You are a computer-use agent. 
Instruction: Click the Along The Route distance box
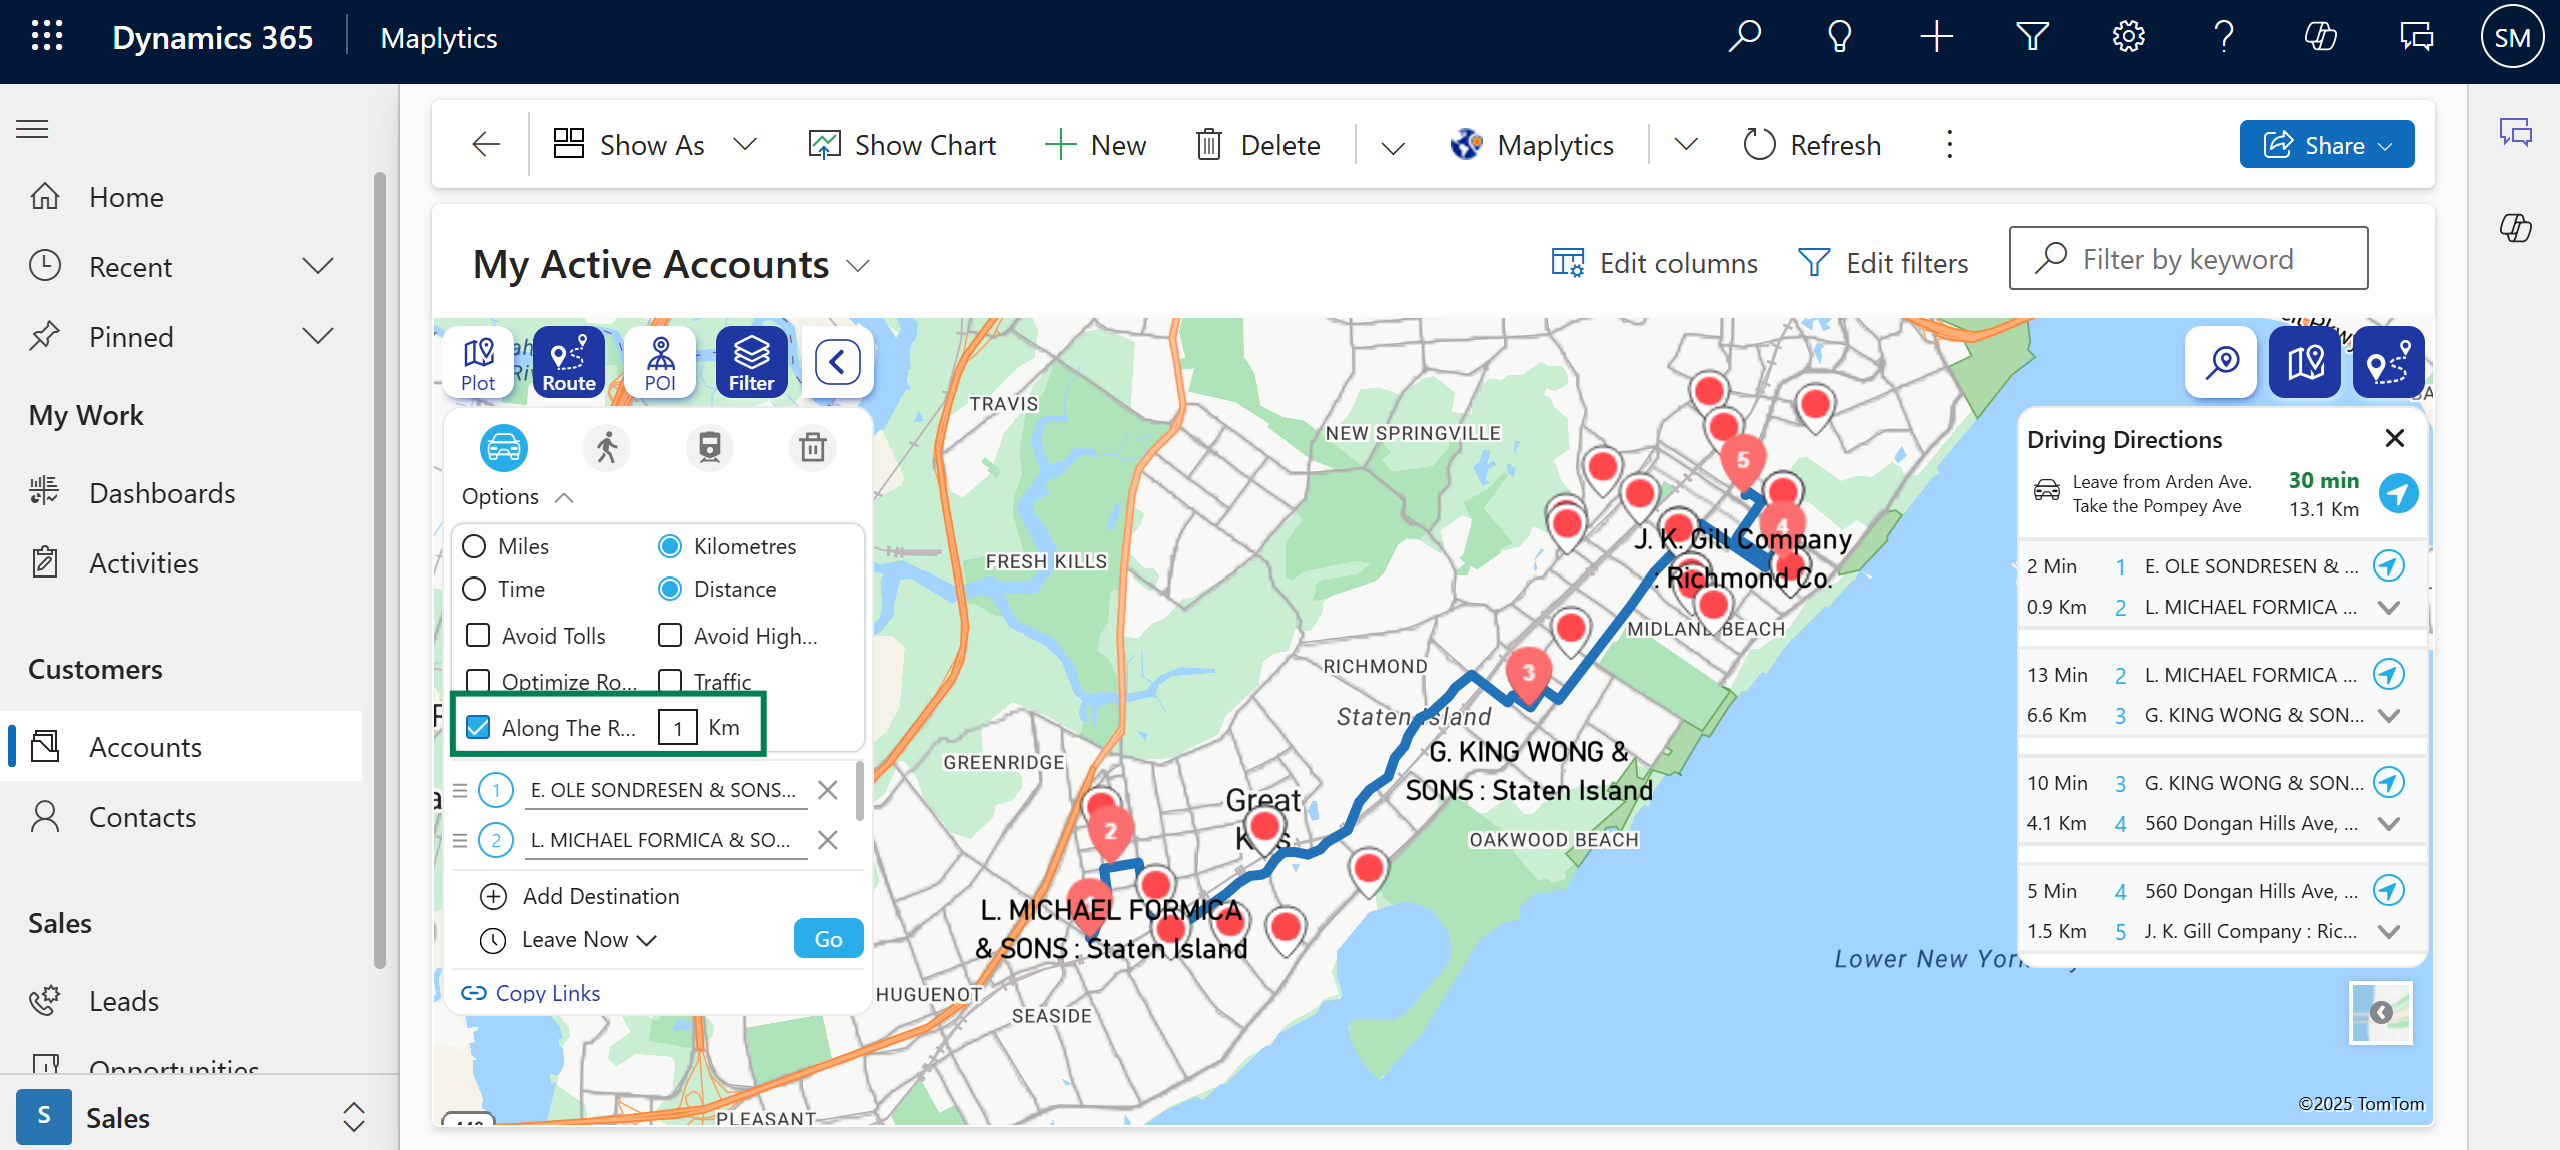(677, 727)
